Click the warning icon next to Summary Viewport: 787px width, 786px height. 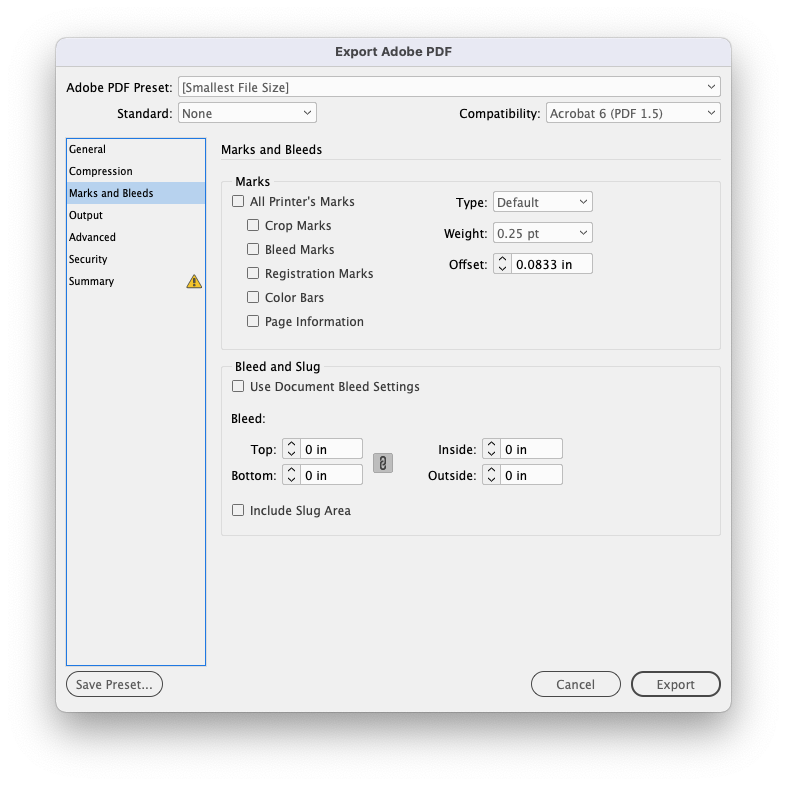194,282
